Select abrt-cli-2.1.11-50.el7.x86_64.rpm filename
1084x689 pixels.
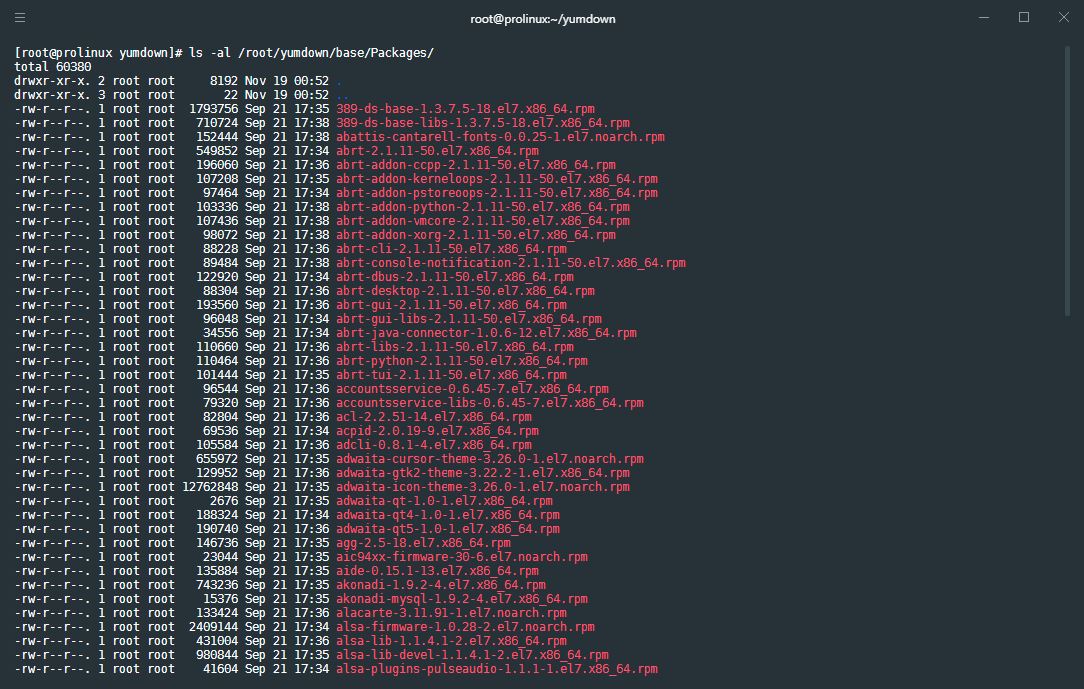[x=451, y=249]
